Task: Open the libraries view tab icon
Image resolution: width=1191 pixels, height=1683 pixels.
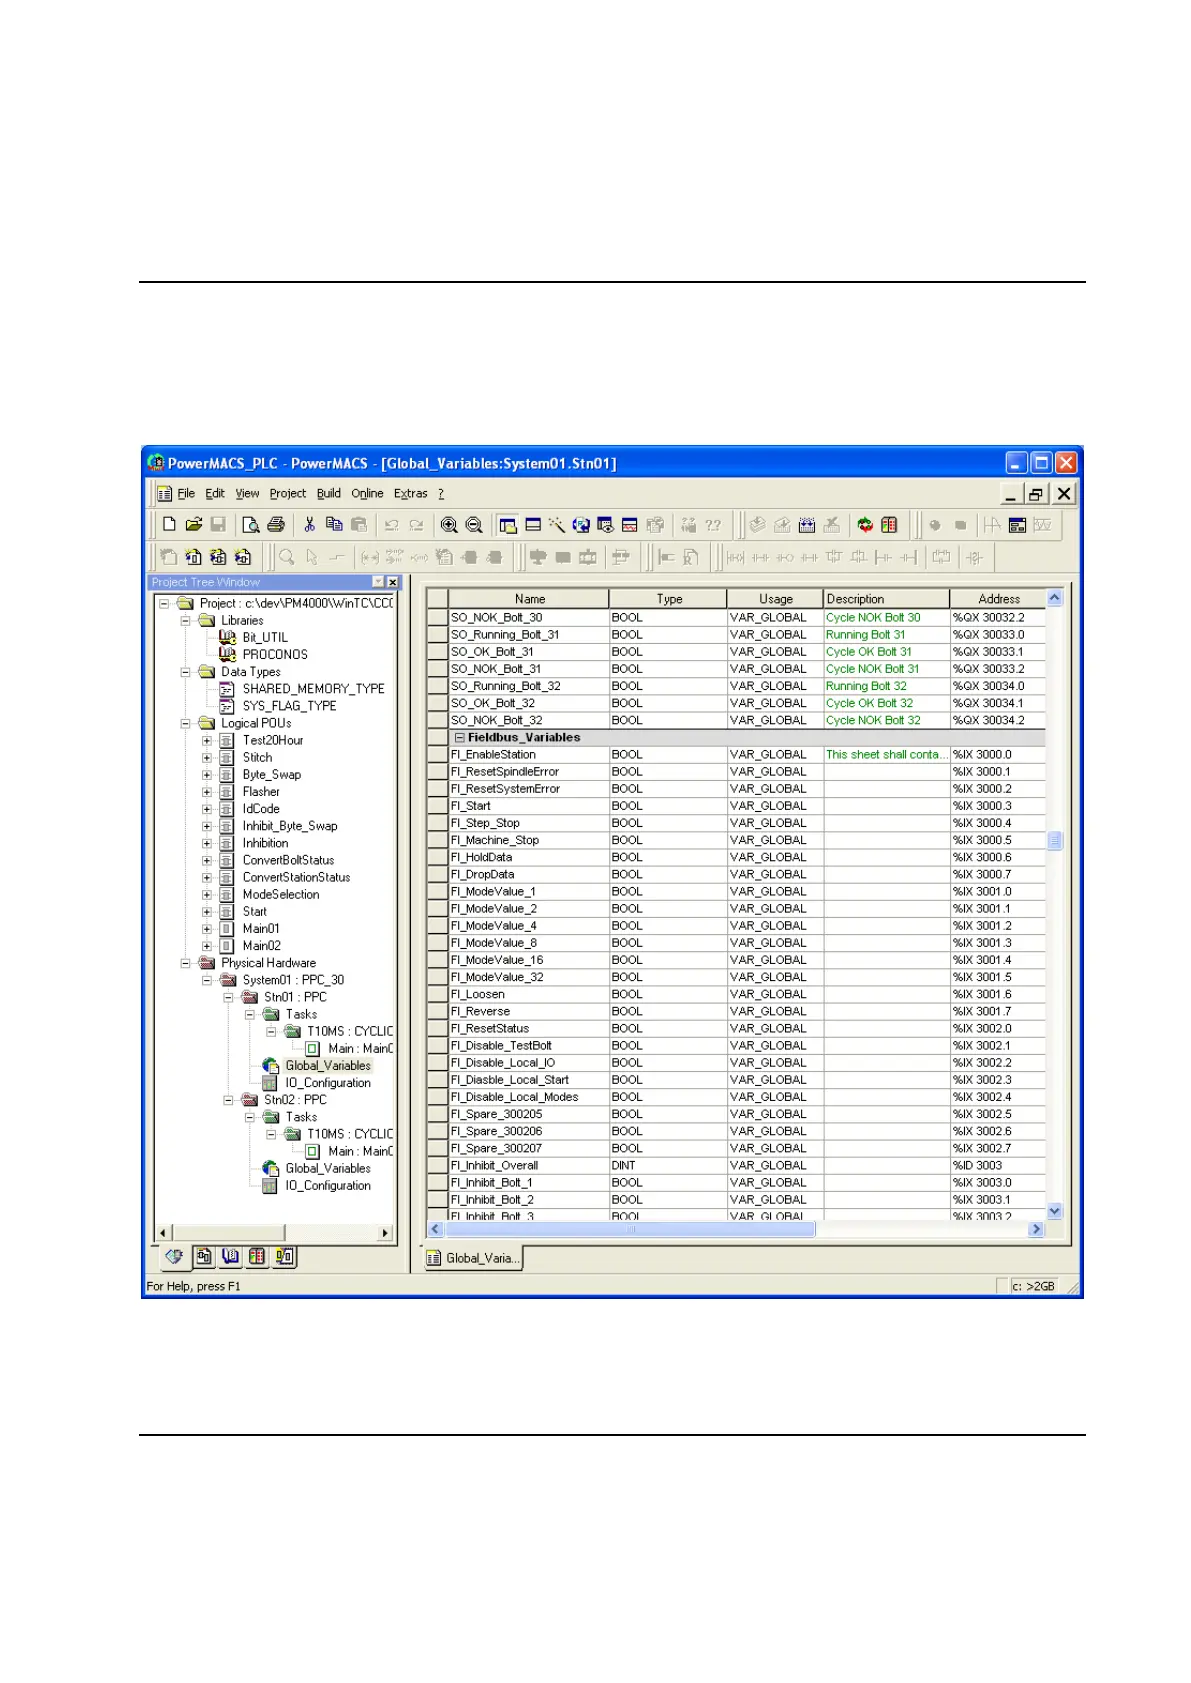Action: pos(230,1256)
